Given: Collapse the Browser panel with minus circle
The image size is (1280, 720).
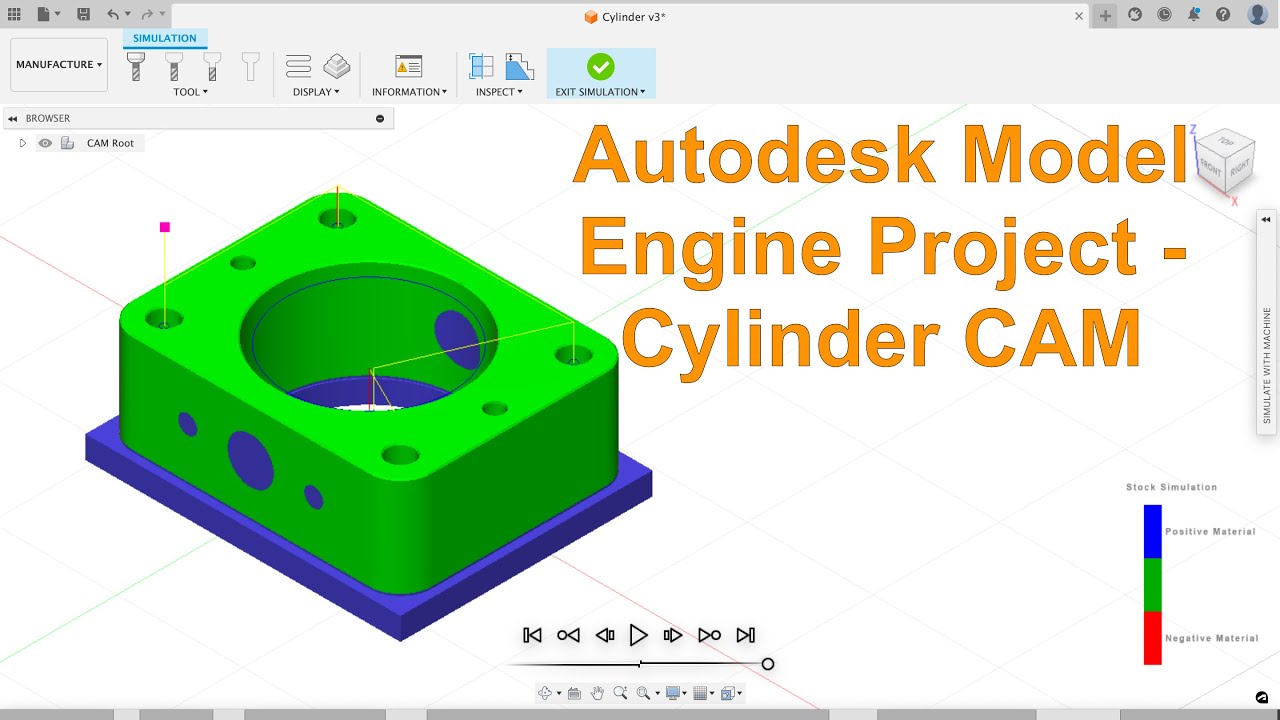Looking at the screenshot, I should coord(380,118).
